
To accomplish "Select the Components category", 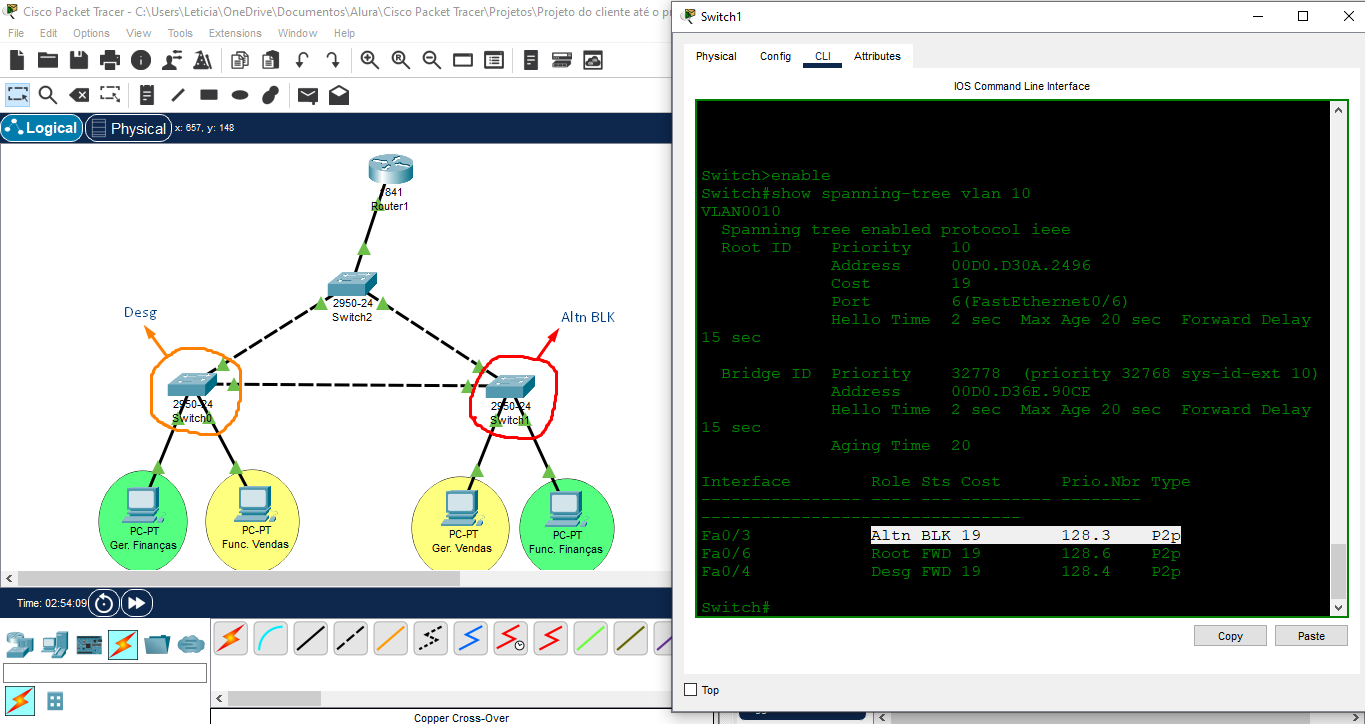I will [90, 644].
